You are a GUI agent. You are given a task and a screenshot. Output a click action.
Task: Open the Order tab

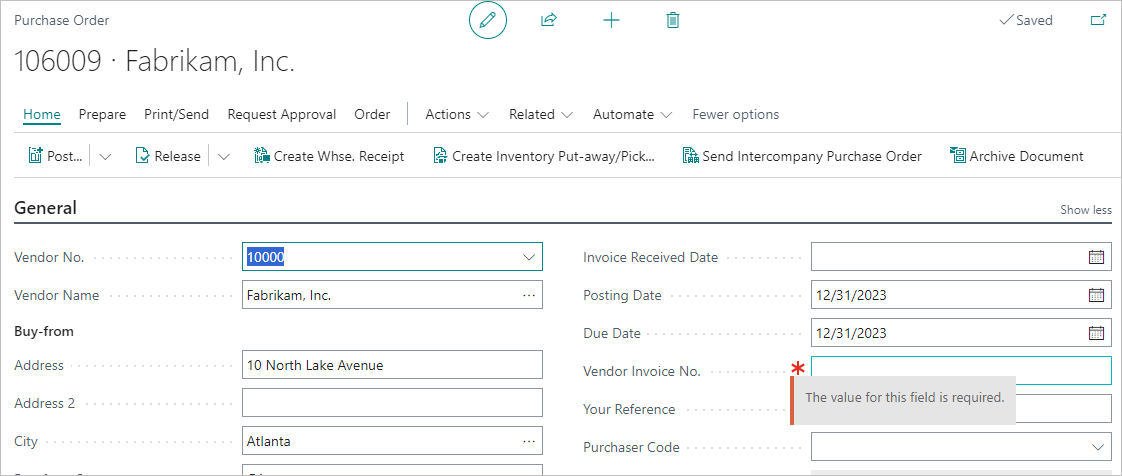tap(373, 115)
